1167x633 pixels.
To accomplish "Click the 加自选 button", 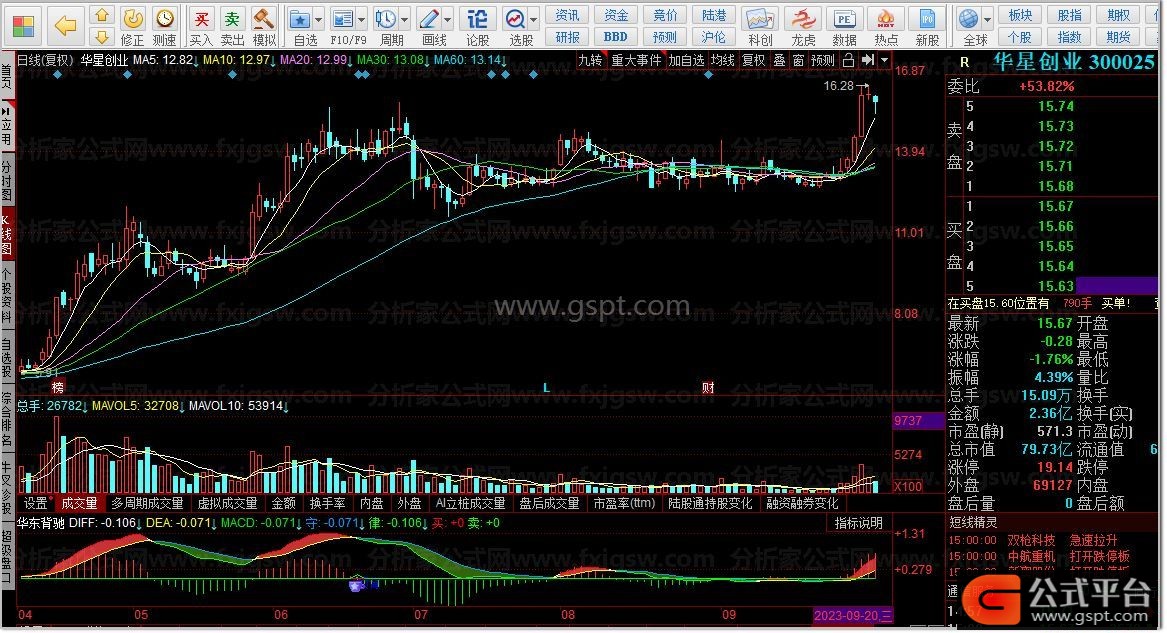I will [x=686, y=60].
